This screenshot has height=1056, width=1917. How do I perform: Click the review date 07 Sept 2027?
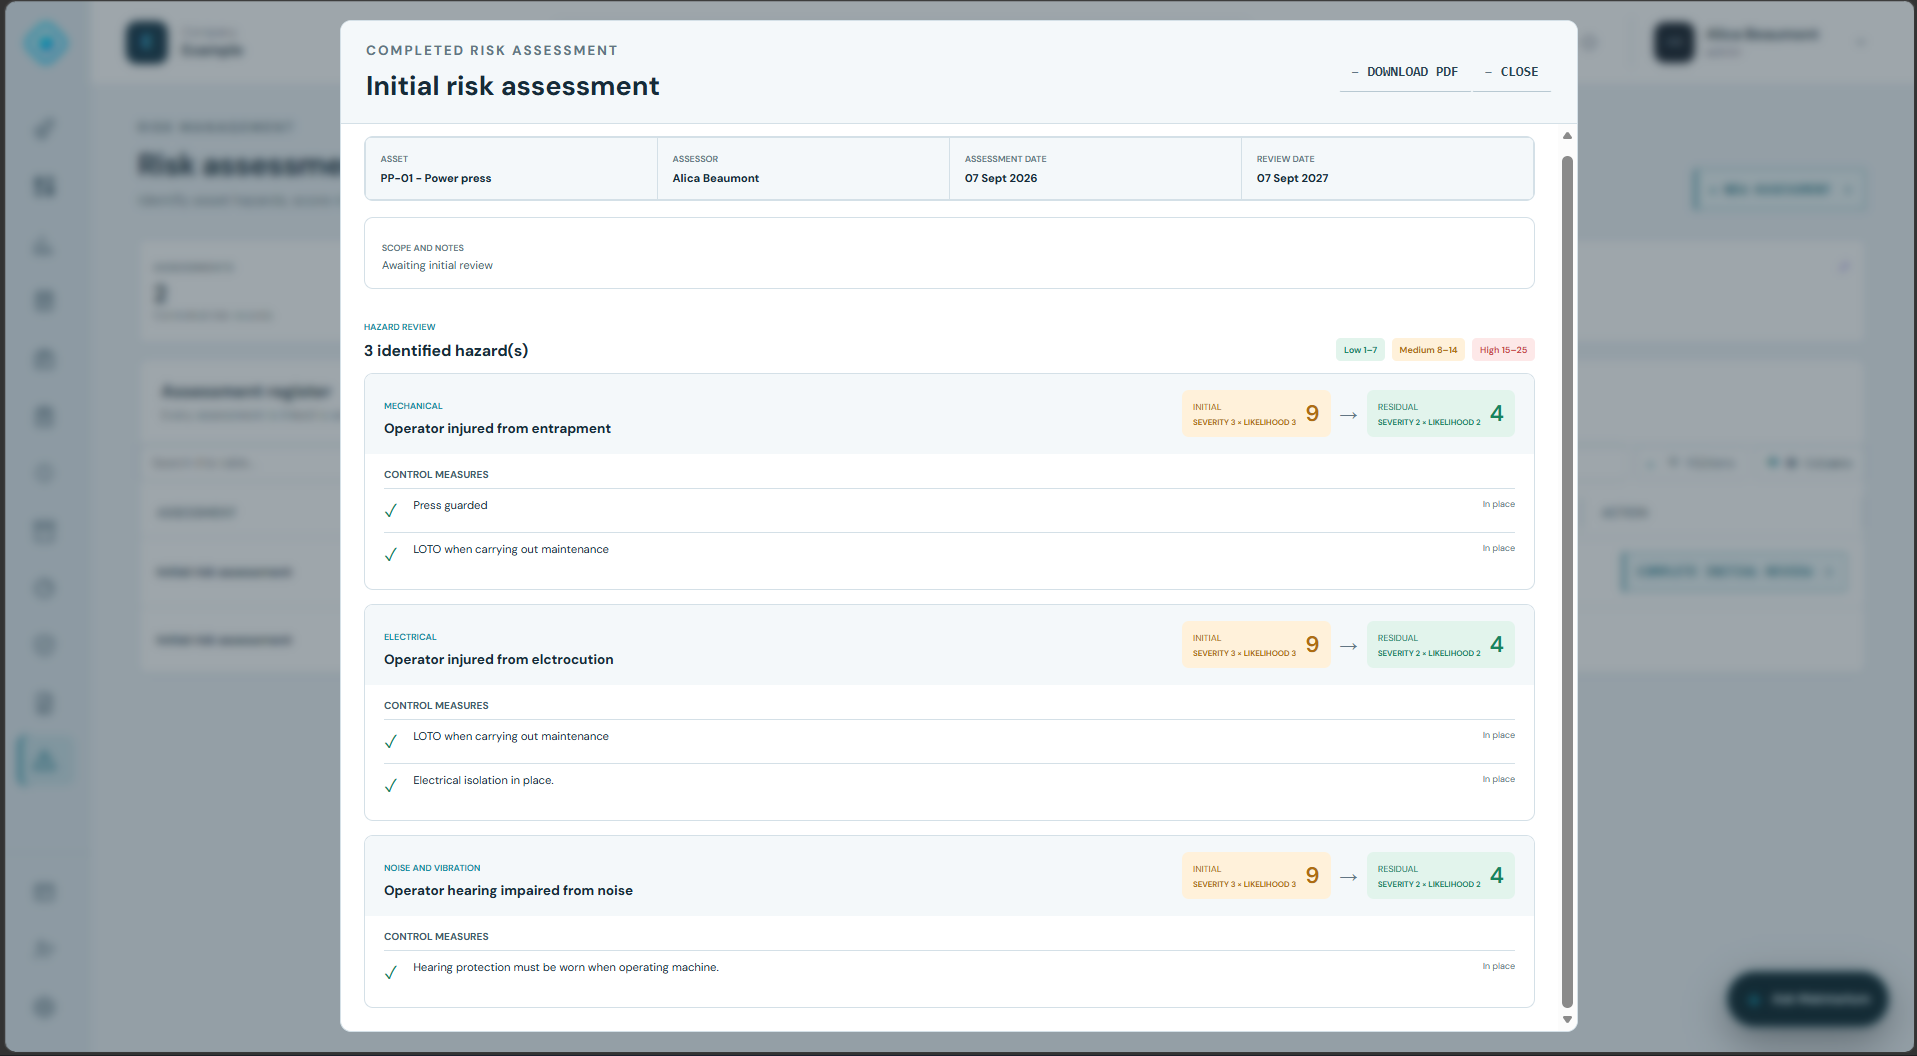point(1293,178)
